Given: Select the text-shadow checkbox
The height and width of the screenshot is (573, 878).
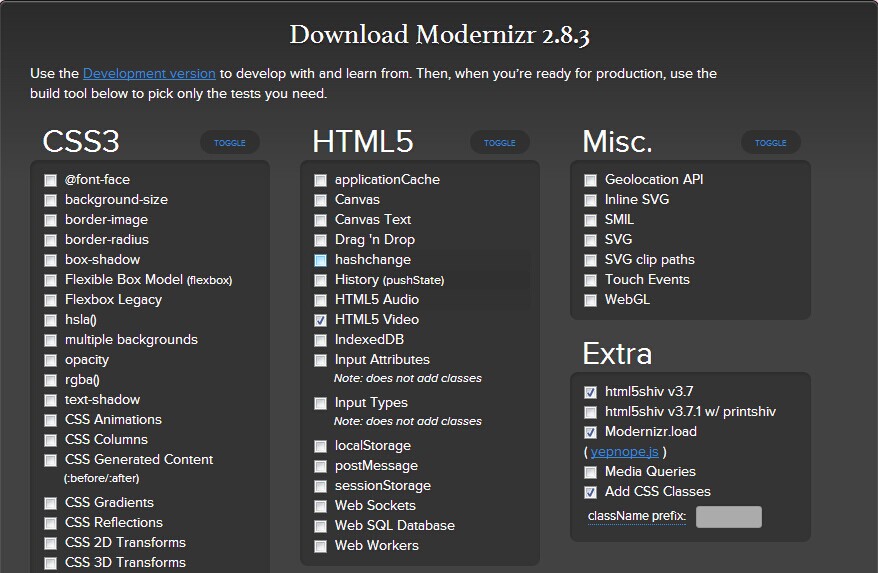Looking at the screenshot, I should point(50,400).
